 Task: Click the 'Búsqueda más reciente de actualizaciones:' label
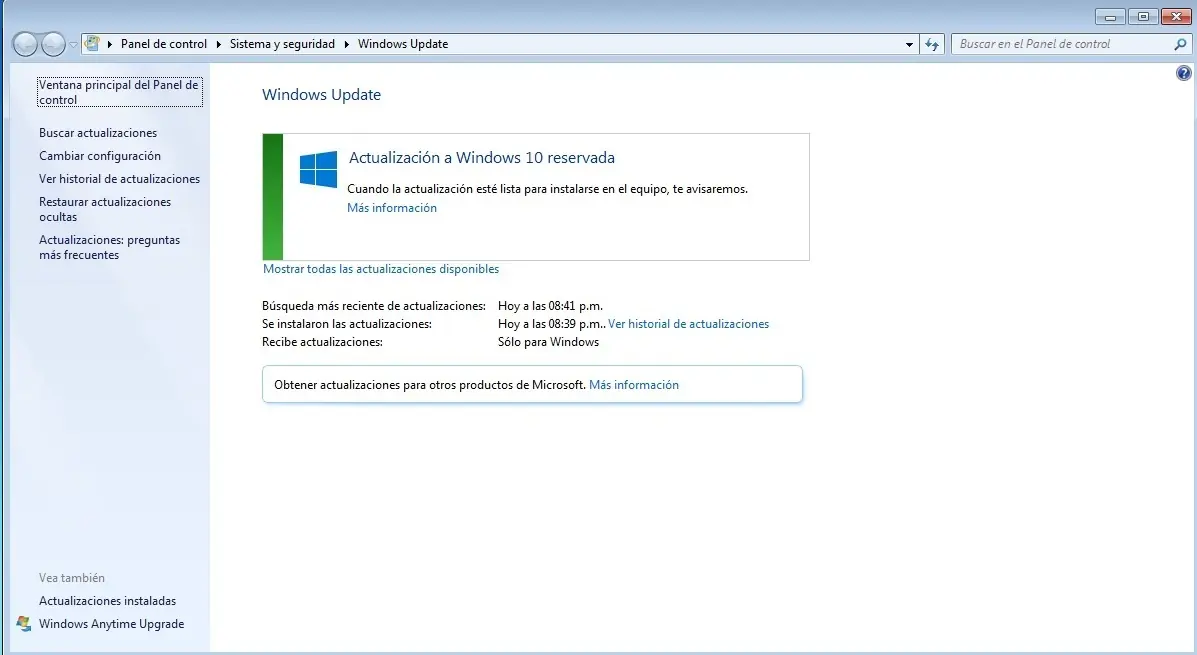[374, 306]
